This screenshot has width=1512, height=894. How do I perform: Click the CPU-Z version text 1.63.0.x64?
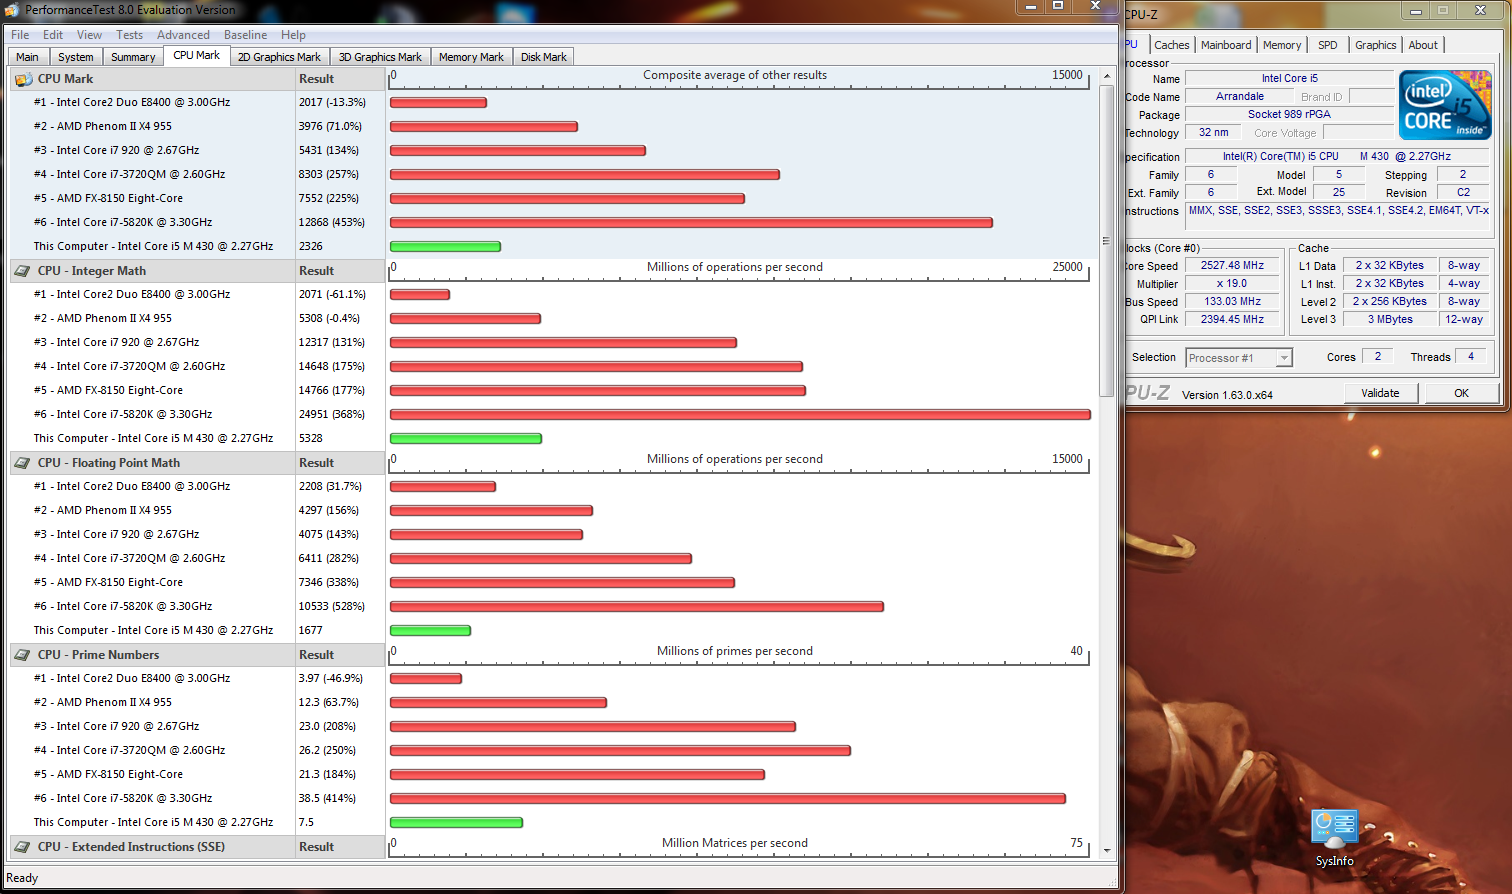click(1227, 395)
